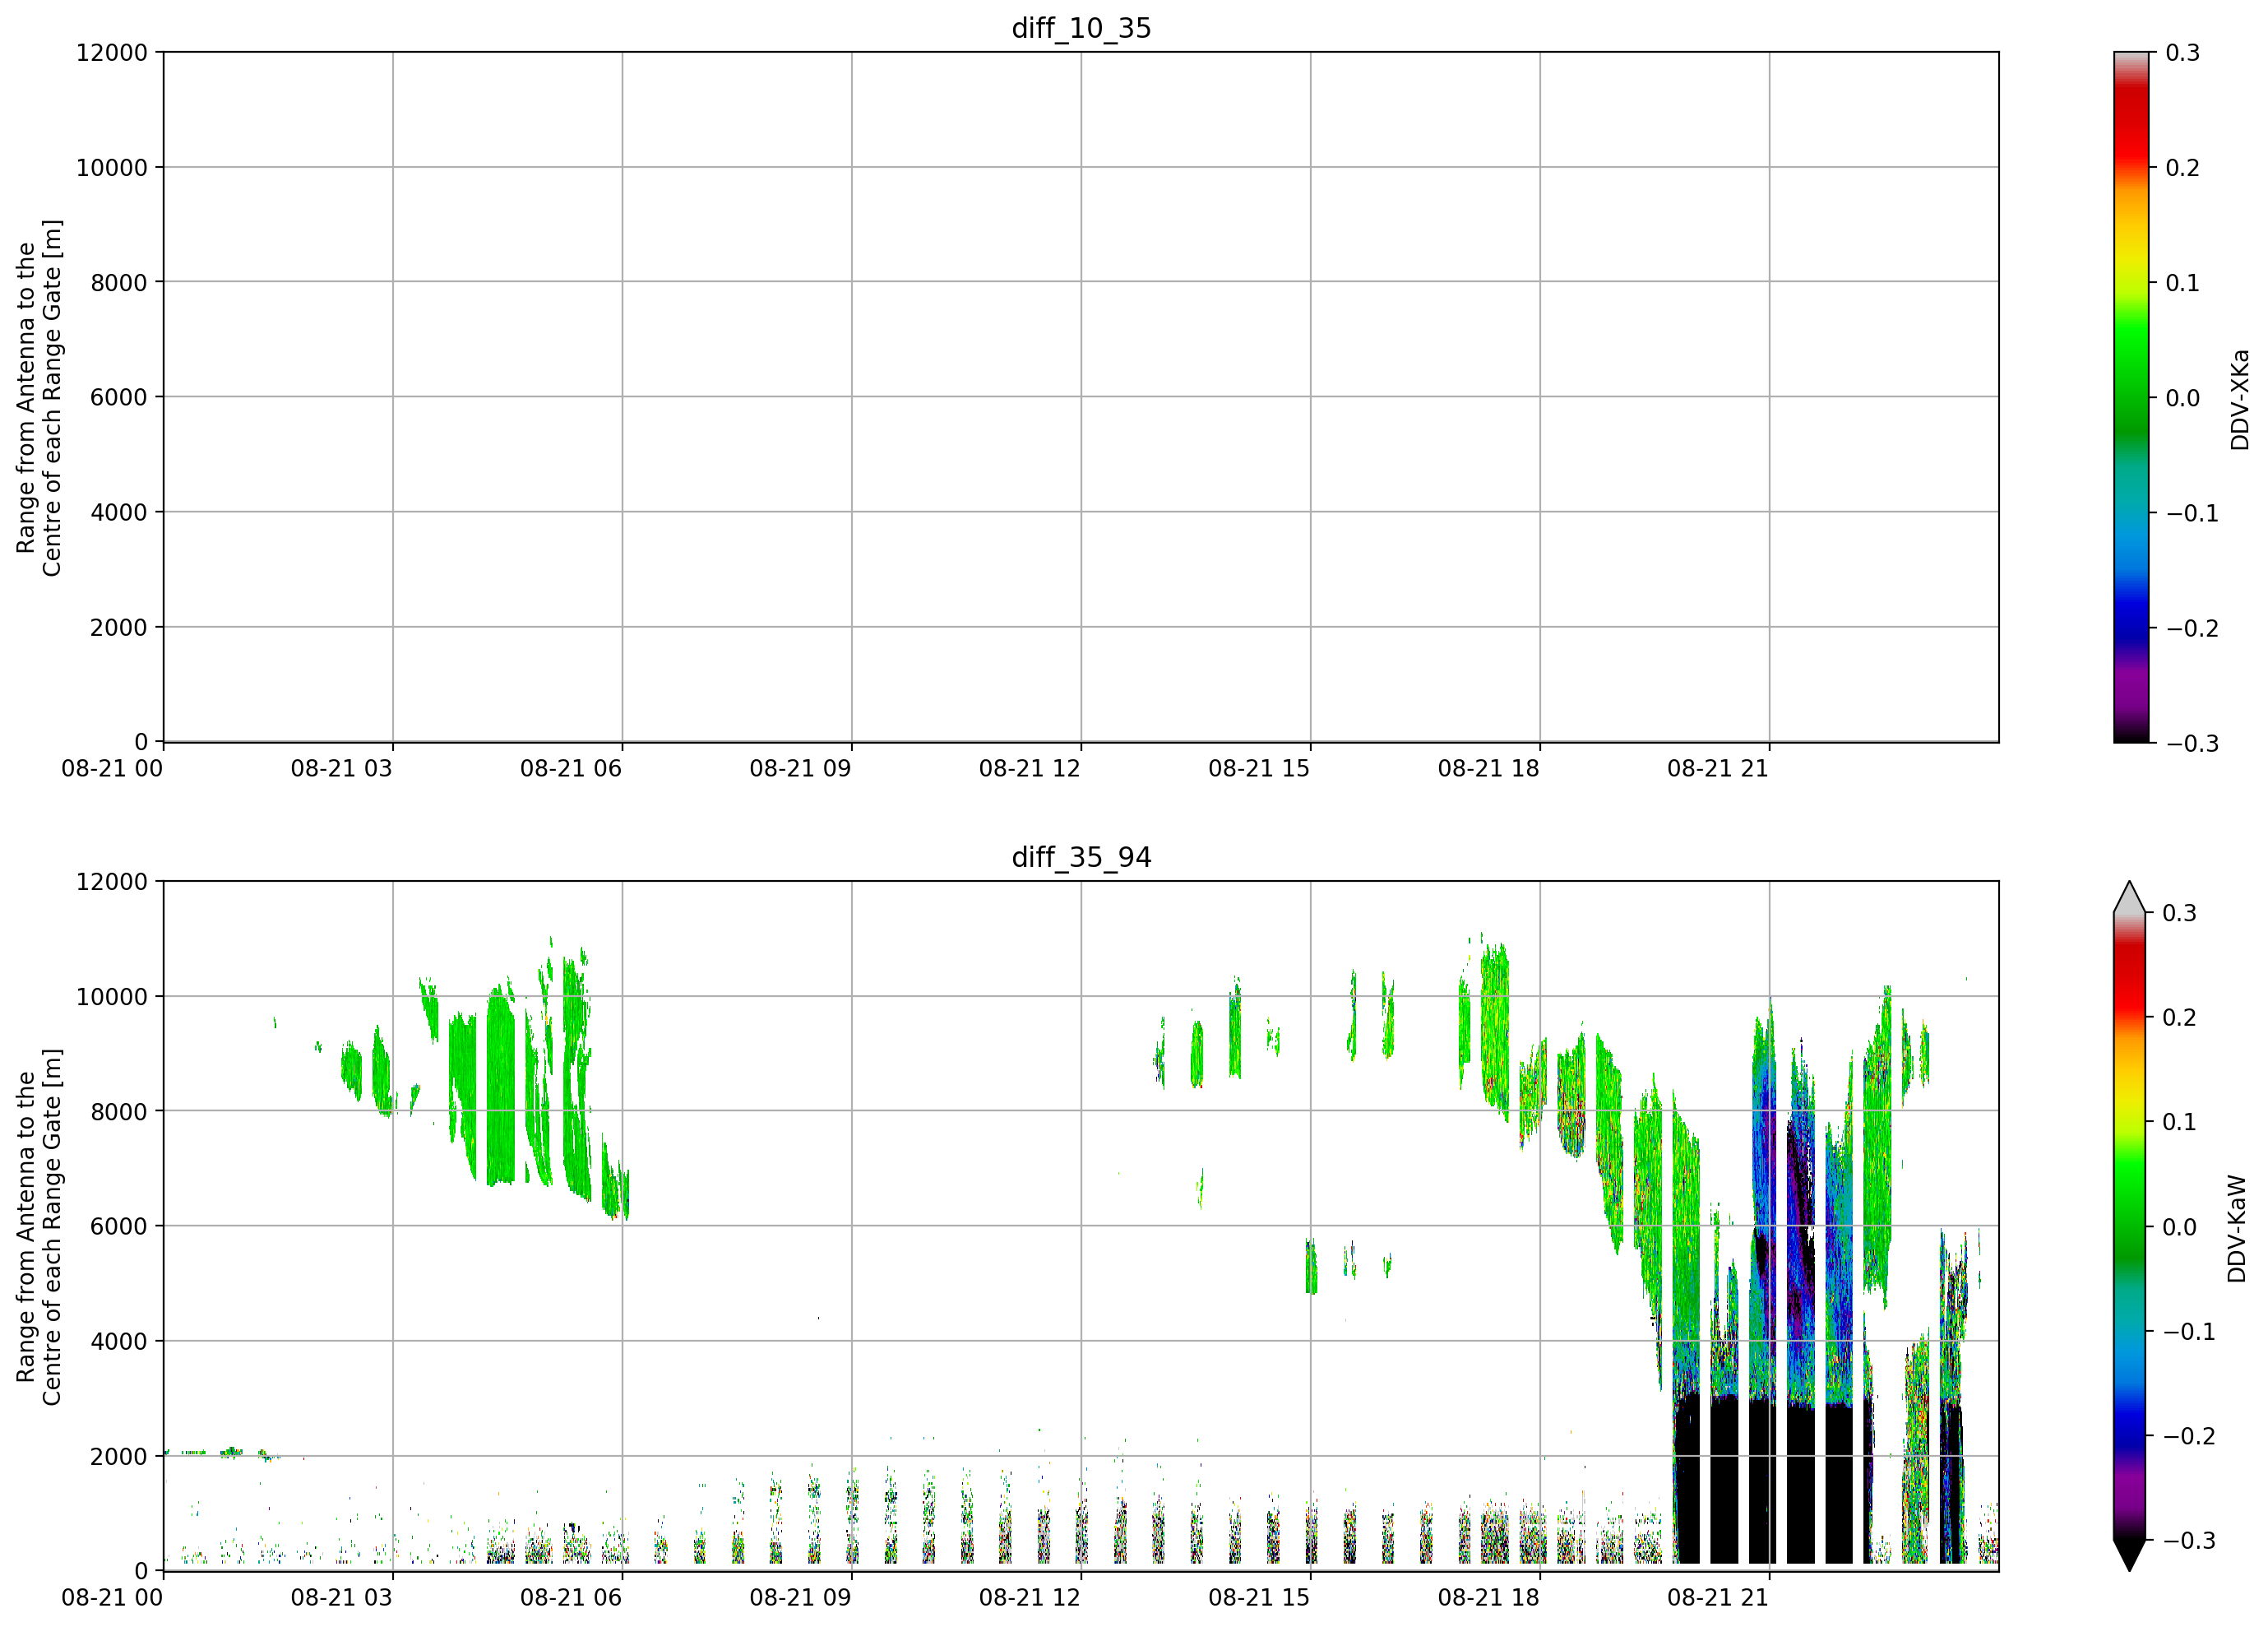Image resolution: width=2268 pixels, height=1627 pixels.
Task: Click the diff_35_94 plot title
Action: click(1081, 857)
